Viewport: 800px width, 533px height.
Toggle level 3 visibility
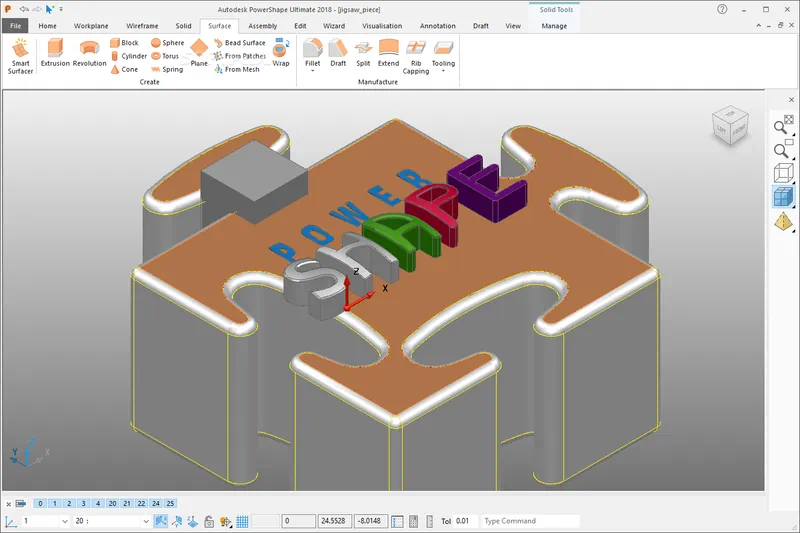pos(83,503)
